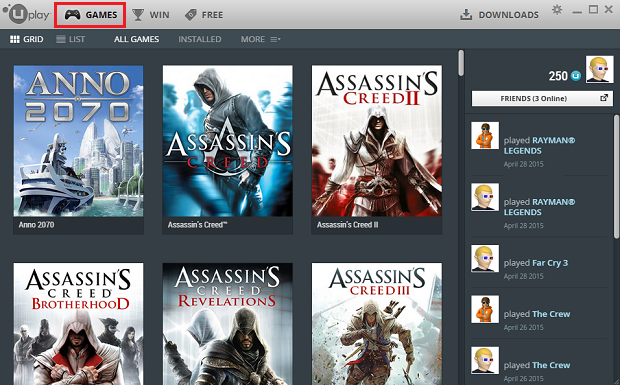Open The Crew link in the last feed entry
The width and height of the screenshot is (620, 385).
tap(551, 365)
